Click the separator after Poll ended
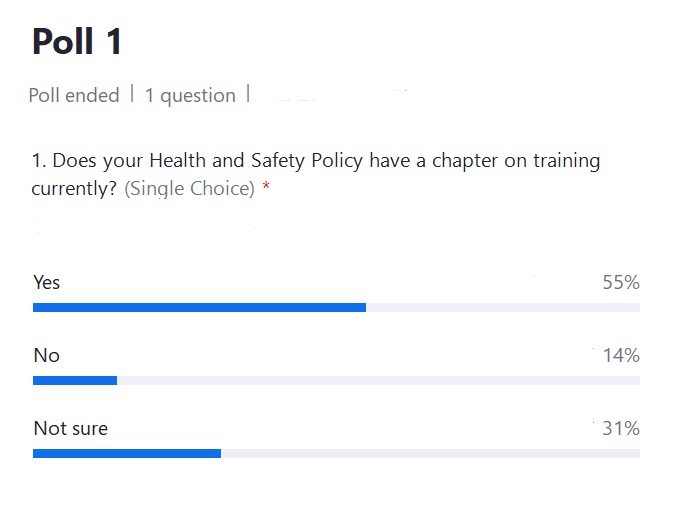Image resolution: width=677 pixels, height=532 pixels. 132,94
